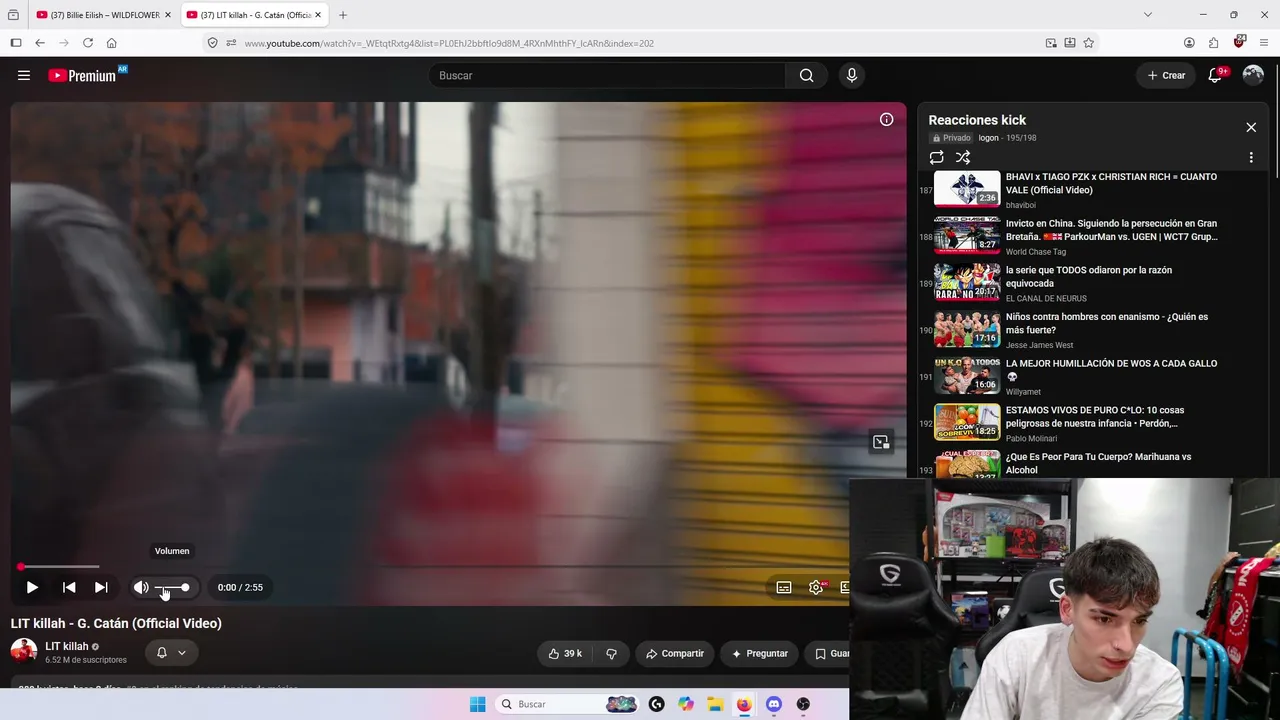
Task: Open the Windows Start menu
Action: point(478,704)
